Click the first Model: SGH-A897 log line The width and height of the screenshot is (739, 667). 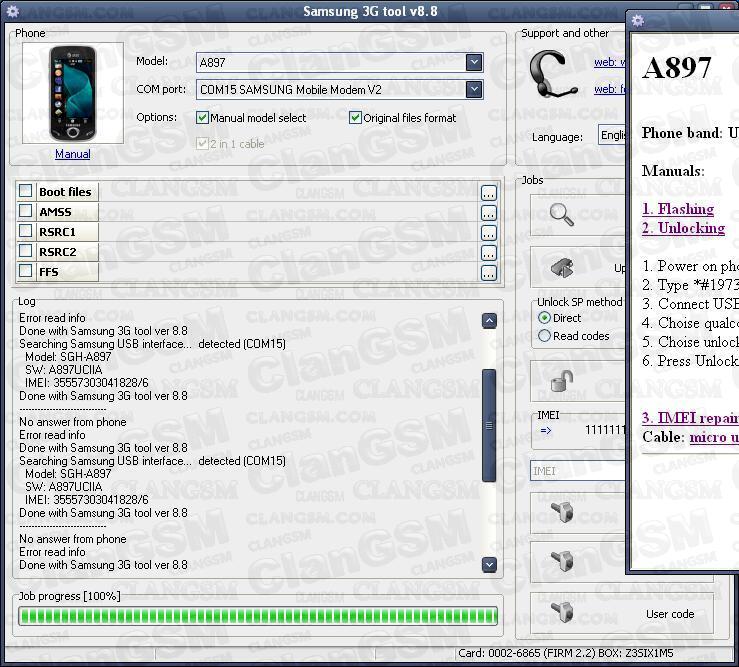coord(68,356)
